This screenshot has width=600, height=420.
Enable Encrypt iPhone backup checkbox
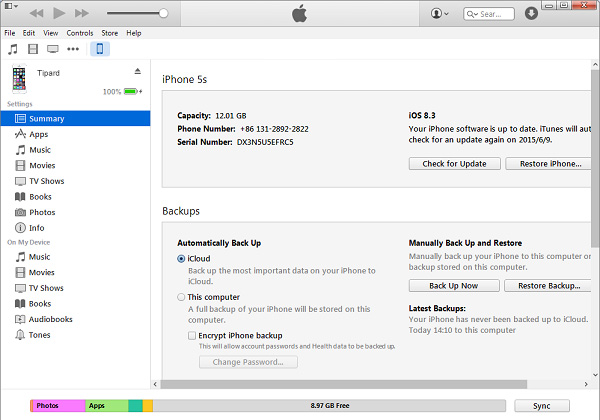[192, 336]
